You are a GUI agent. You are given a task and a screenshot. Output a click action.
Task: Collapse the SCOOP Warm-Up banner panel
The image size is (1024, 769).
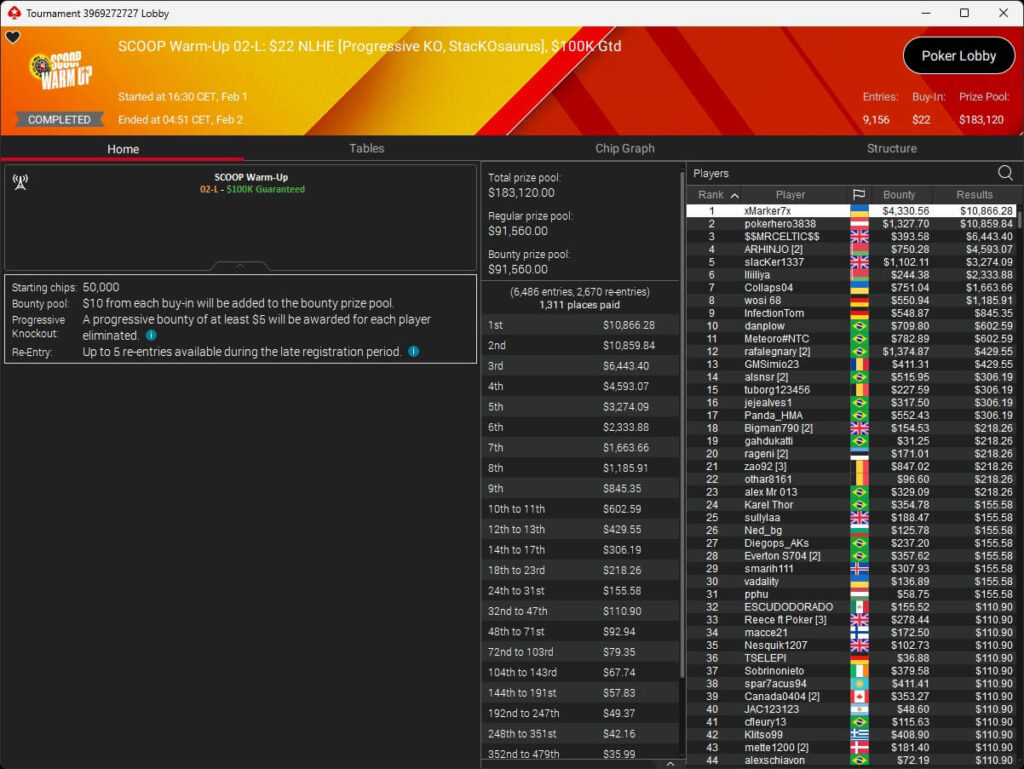[x=240, y=266]
